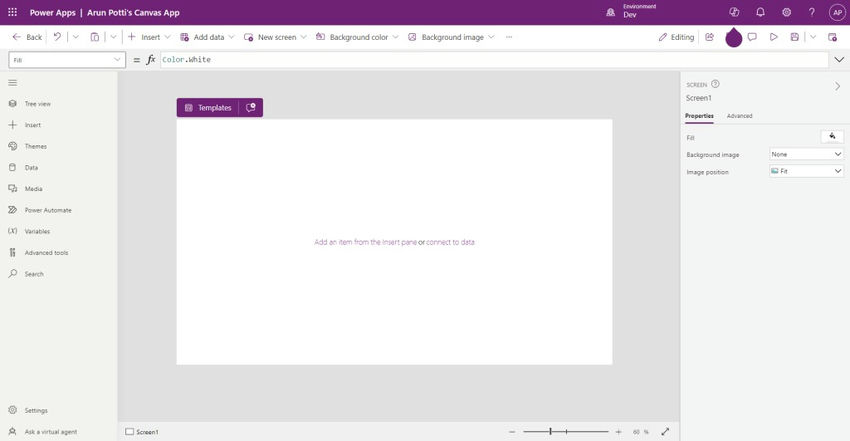
Task: Open the AP account avatar
Action: pos(838,12)
